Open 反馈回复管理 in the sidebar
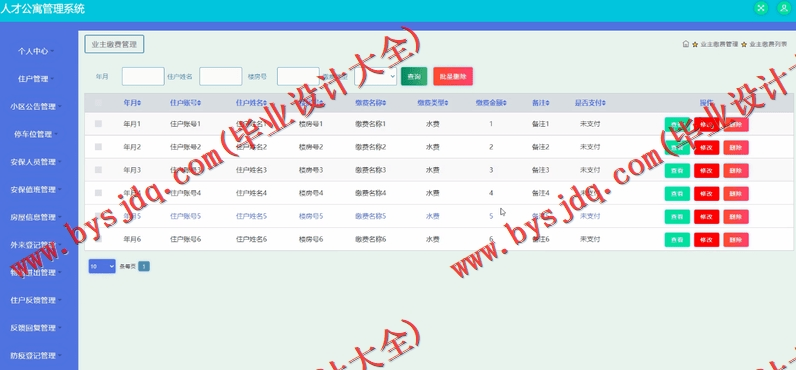This screenshot has width=796, height=370. [36, 328]
